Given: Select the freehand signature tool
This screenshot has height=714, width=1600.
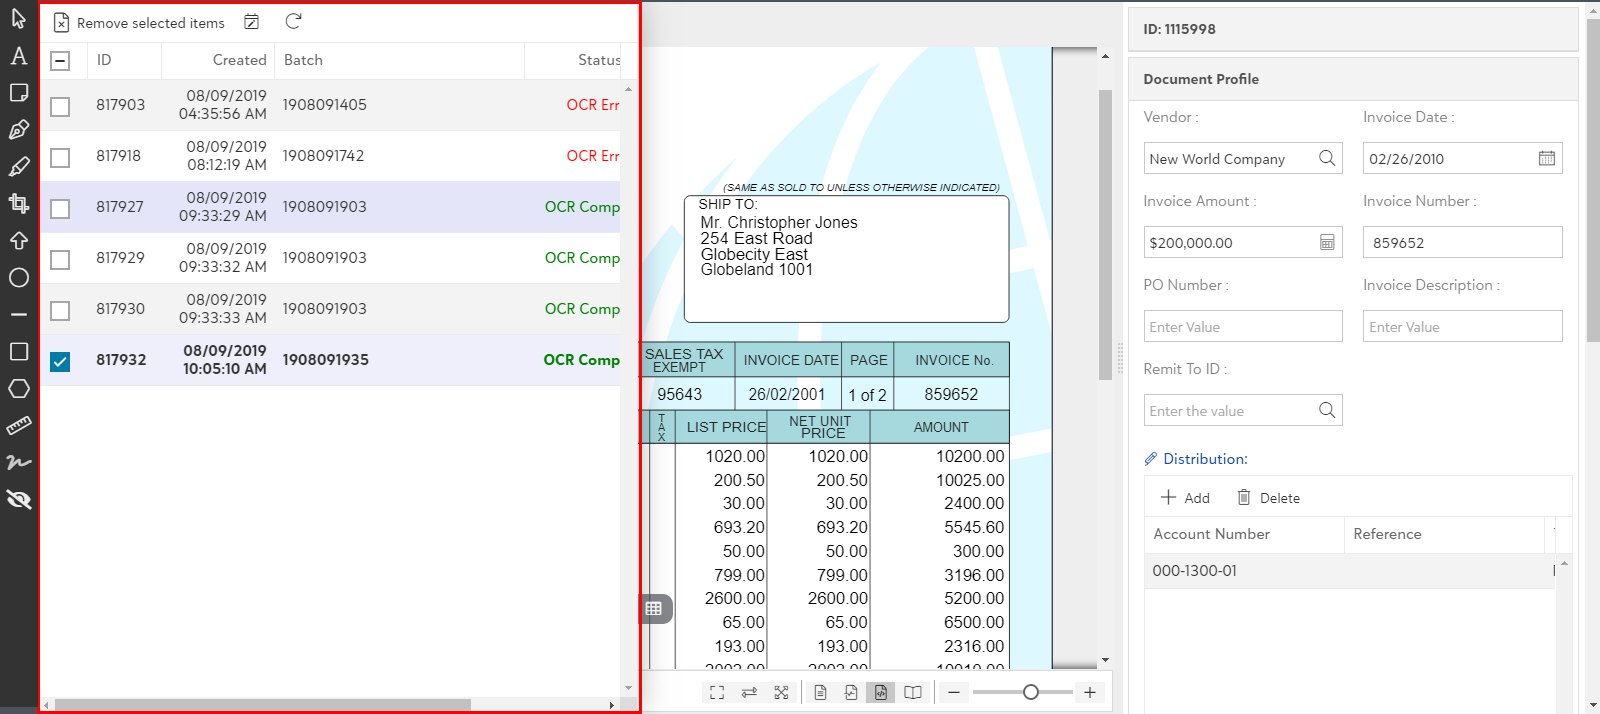Looking at the screenshot, I should coord(19,462).
